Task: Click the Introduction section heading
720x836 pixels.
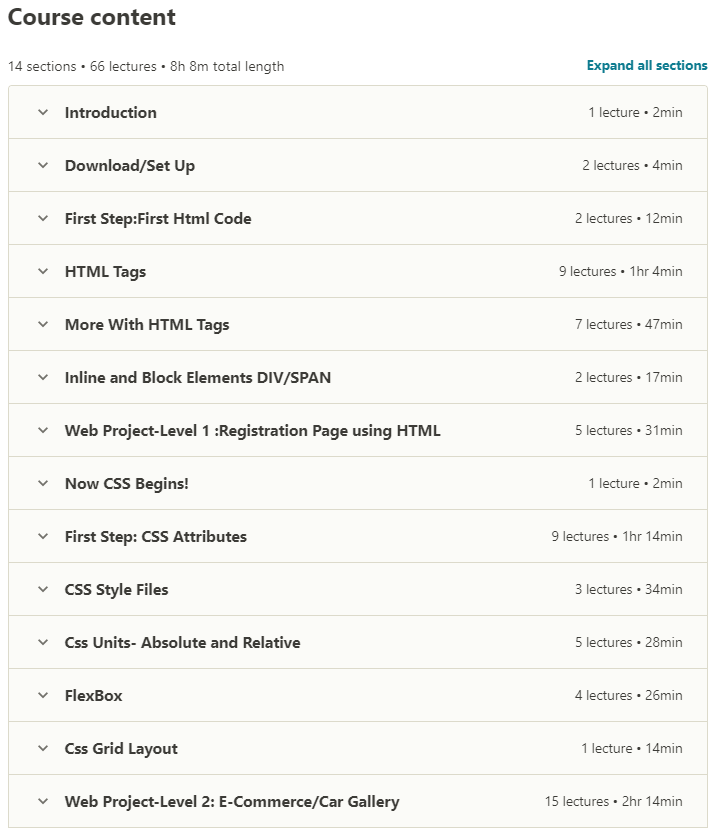Action: [x=110, y=112]
